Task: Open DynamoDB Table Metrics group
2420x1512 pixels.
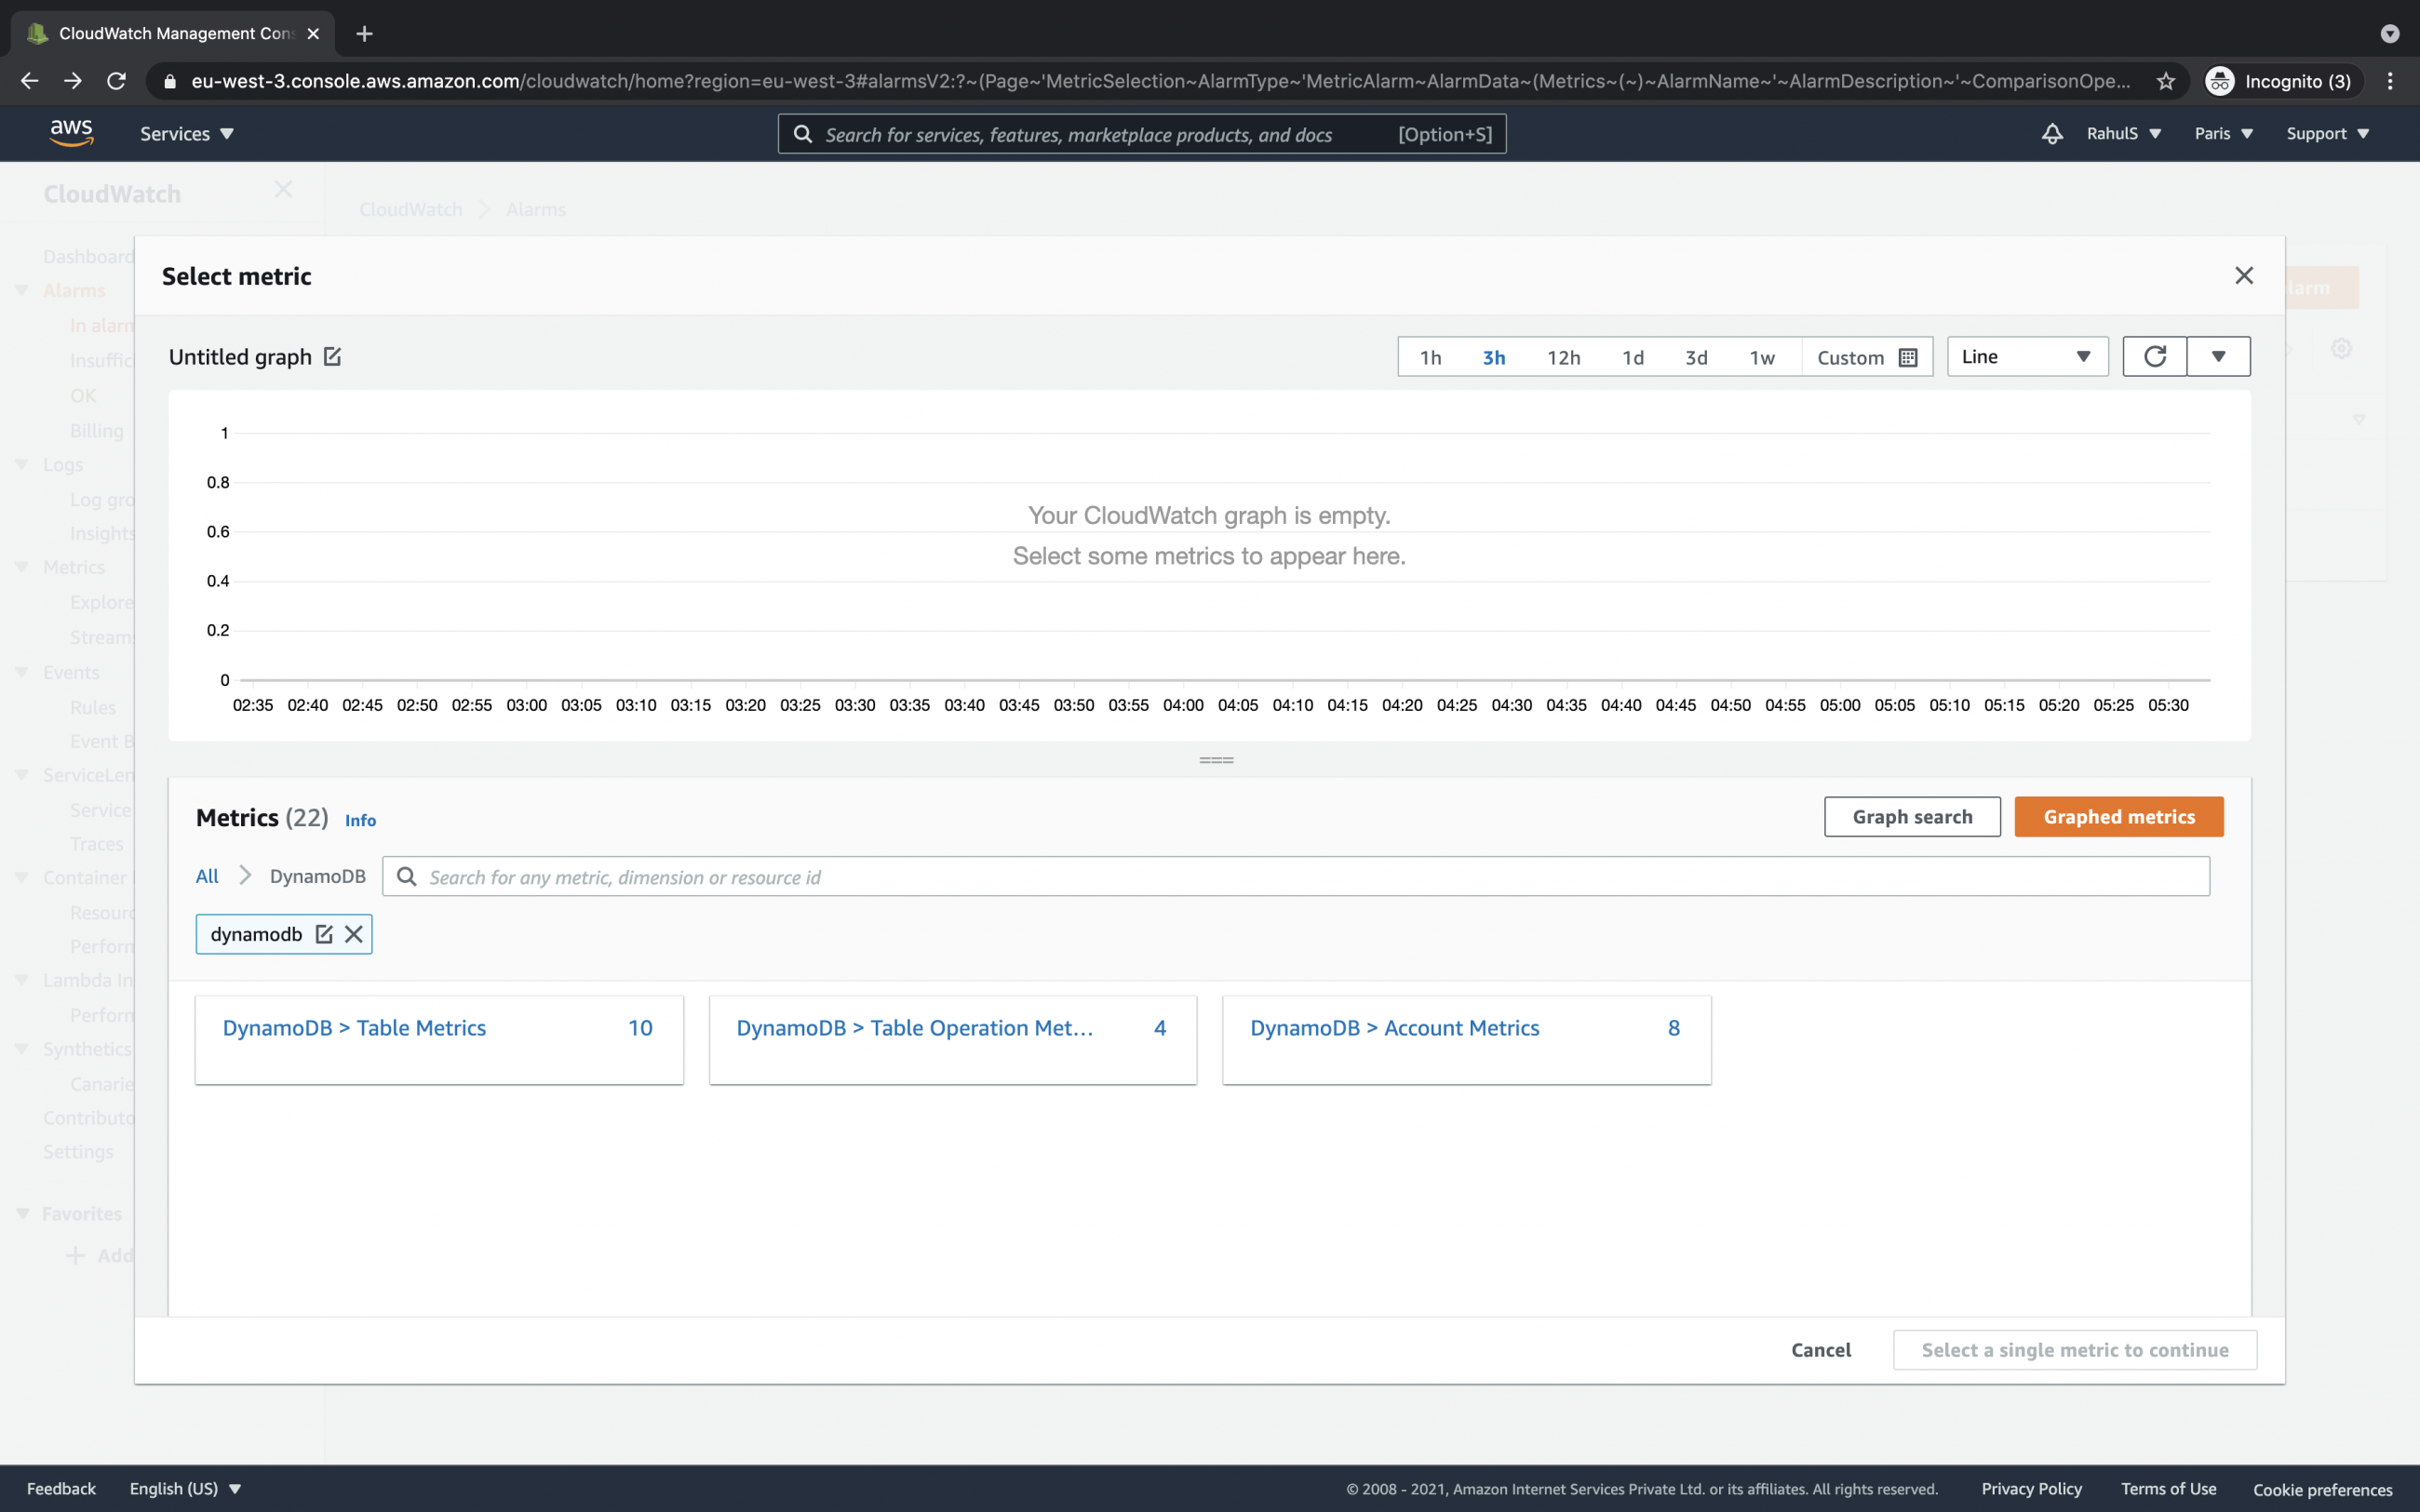Action: click(x=354, y=1028)
